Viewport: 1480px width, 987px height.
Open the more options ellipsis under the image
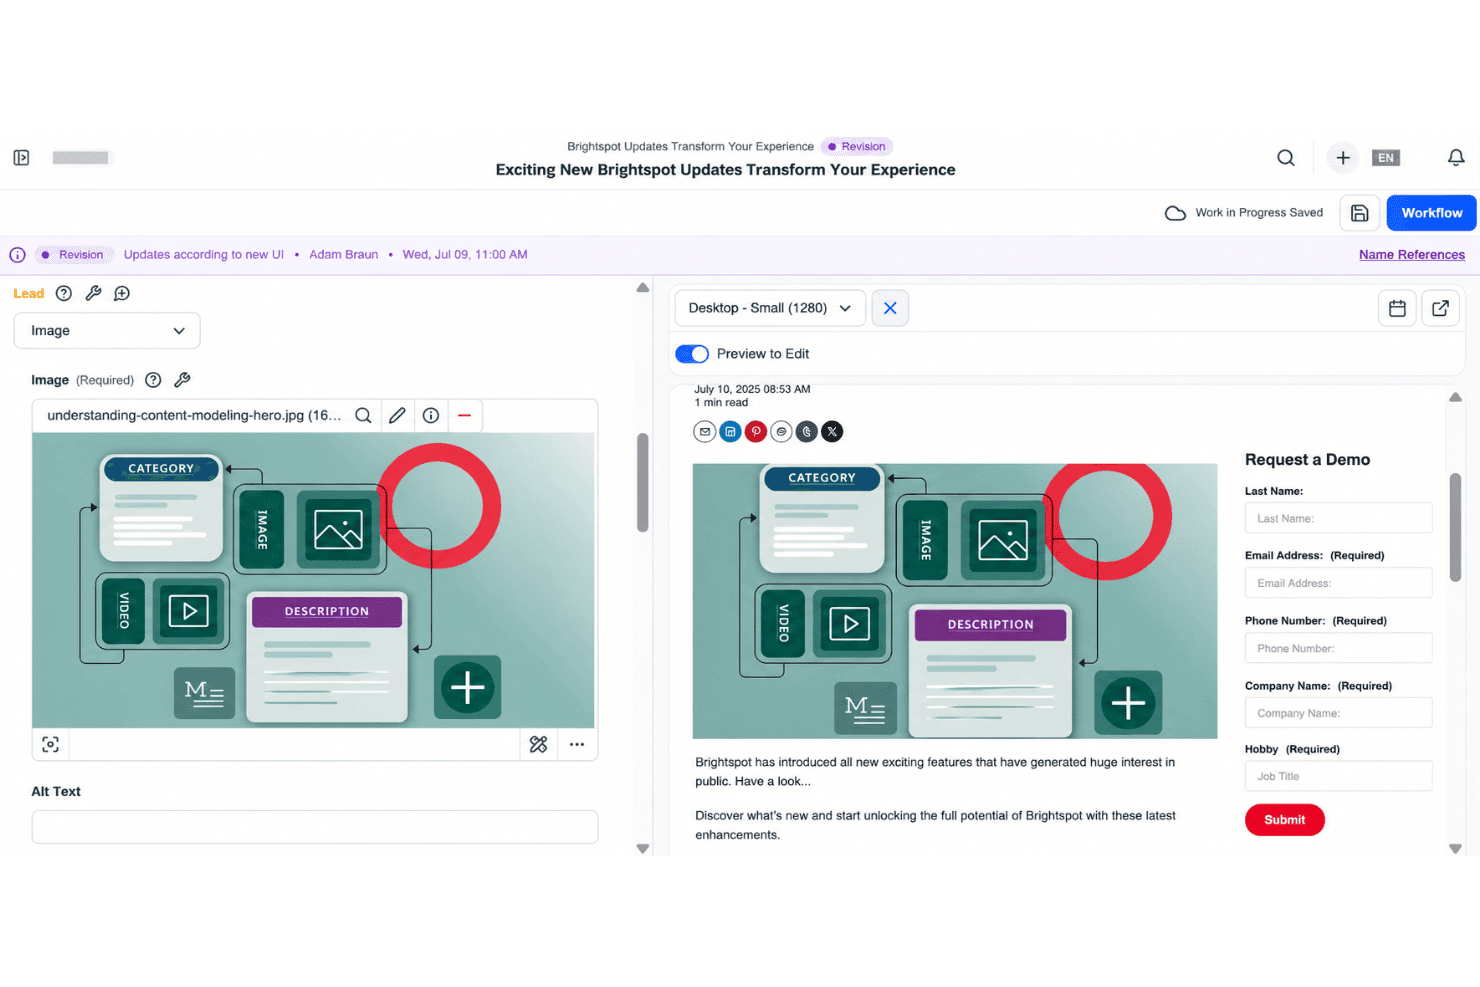pos(577,744)
